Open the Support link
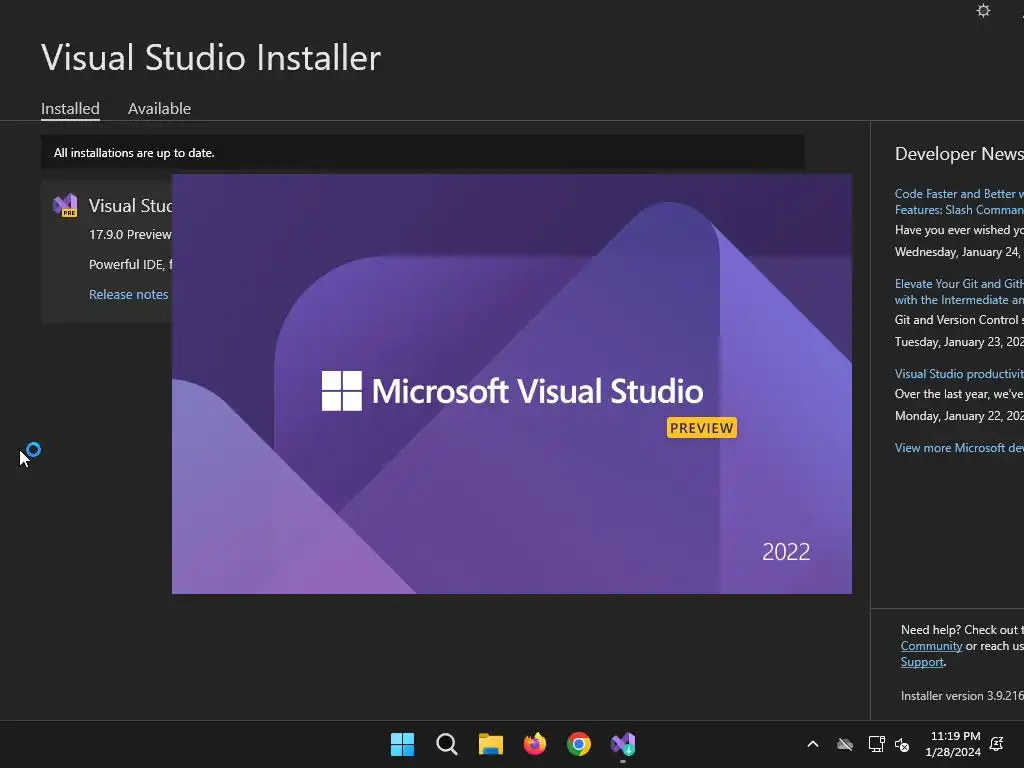The image size is (1024, 768). pos(922,662)
